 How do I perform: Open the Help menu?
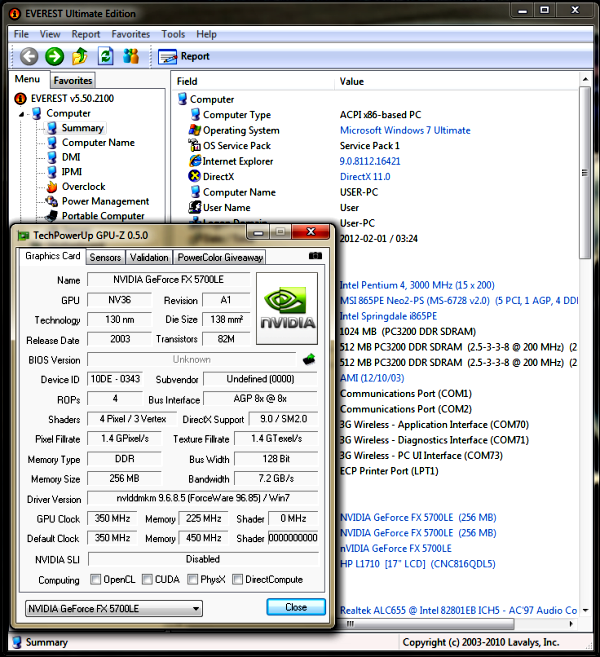pyautogui.click(x=206, y=34)
